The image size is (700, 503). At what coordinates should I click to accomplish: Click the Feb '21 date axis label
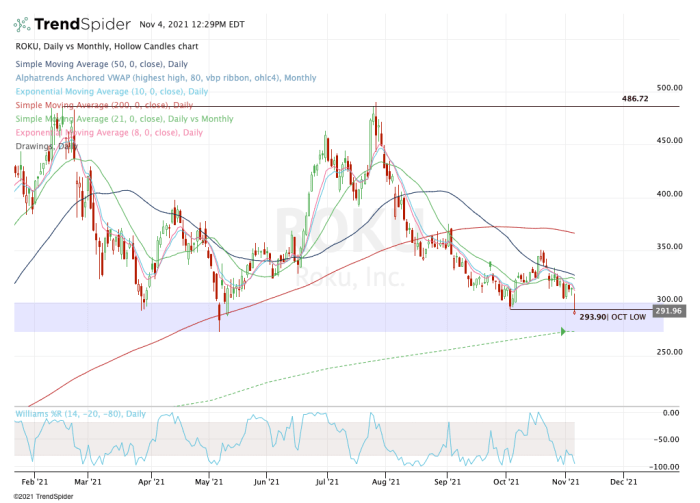click(34, 482)
